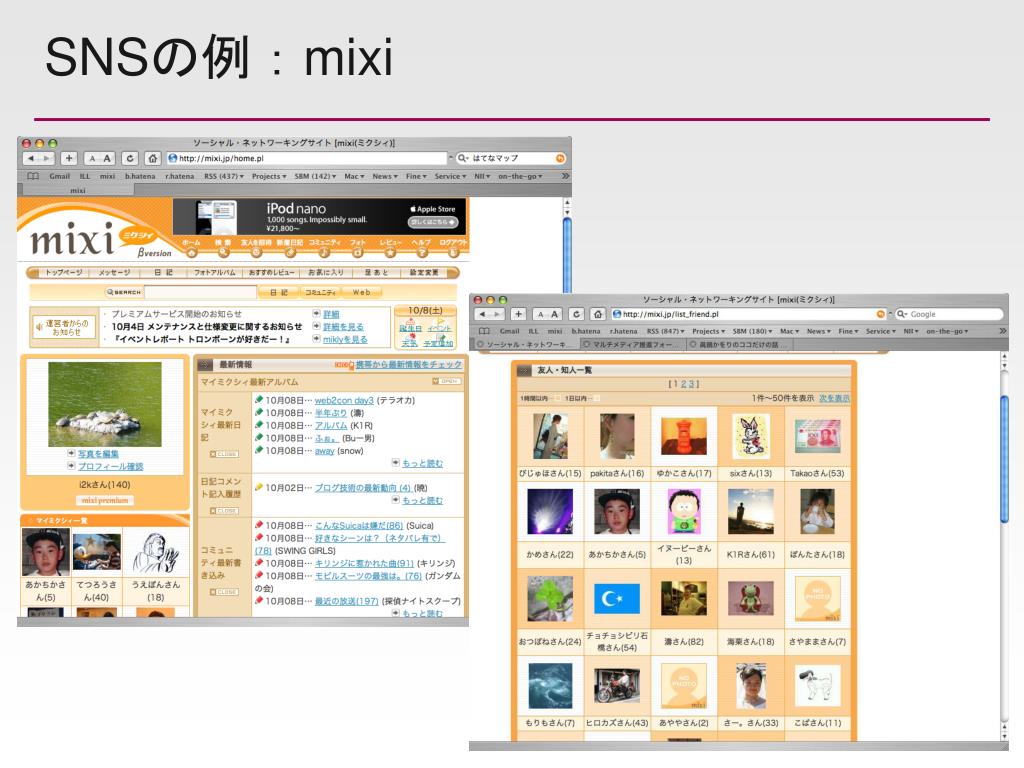This screenshot has width=1024, height=768.
Task: Open sixさん(13) rabbit avatar
Action: (x=750, y=436)
